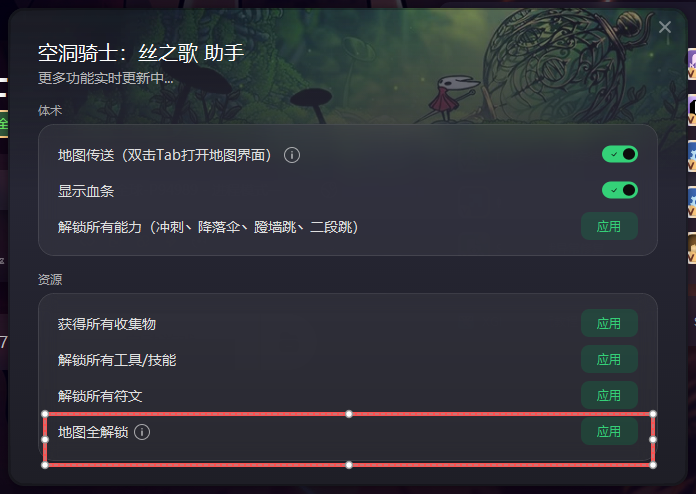Click the top-center handle of the red selection box
This screenshot has width=696, height=494.
pos(349,414)
